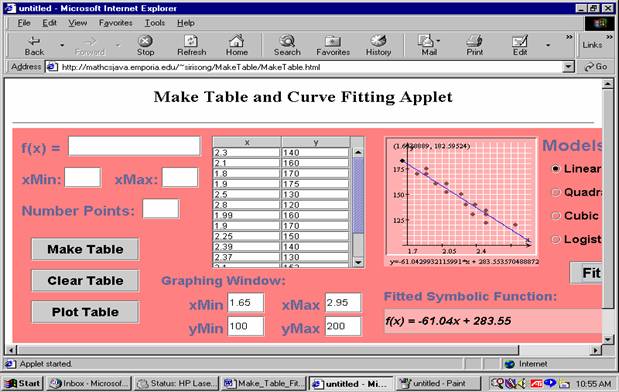This screenshot has width=619, height=392.
Task: Expand the Address bar dropdown arrow
Action: coord(568,67)
